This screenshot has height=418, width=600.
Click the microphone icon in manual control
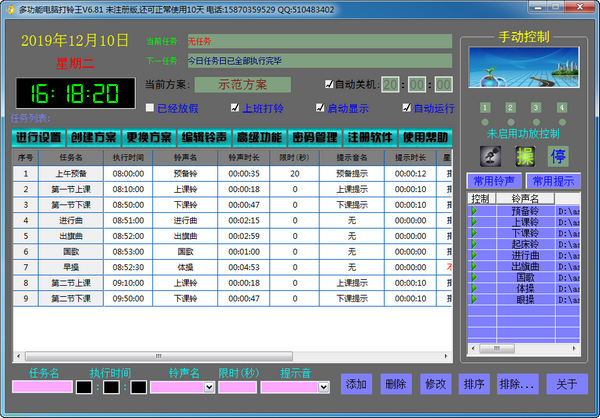point(490,155)
